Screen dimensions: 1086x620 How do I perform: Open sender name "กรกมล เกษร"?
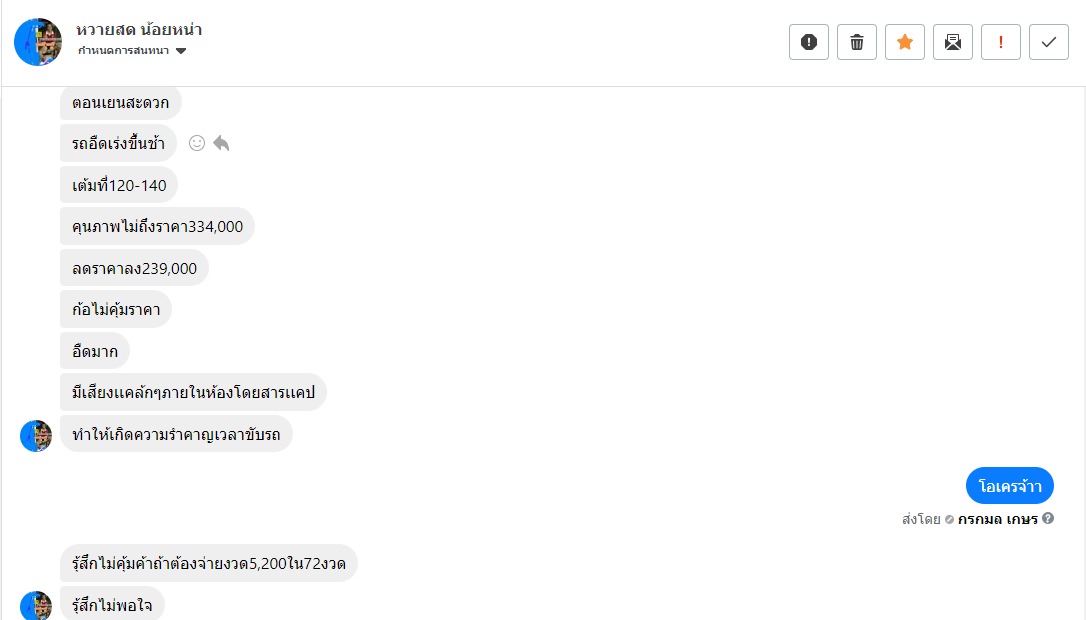[x=997, y=519]
